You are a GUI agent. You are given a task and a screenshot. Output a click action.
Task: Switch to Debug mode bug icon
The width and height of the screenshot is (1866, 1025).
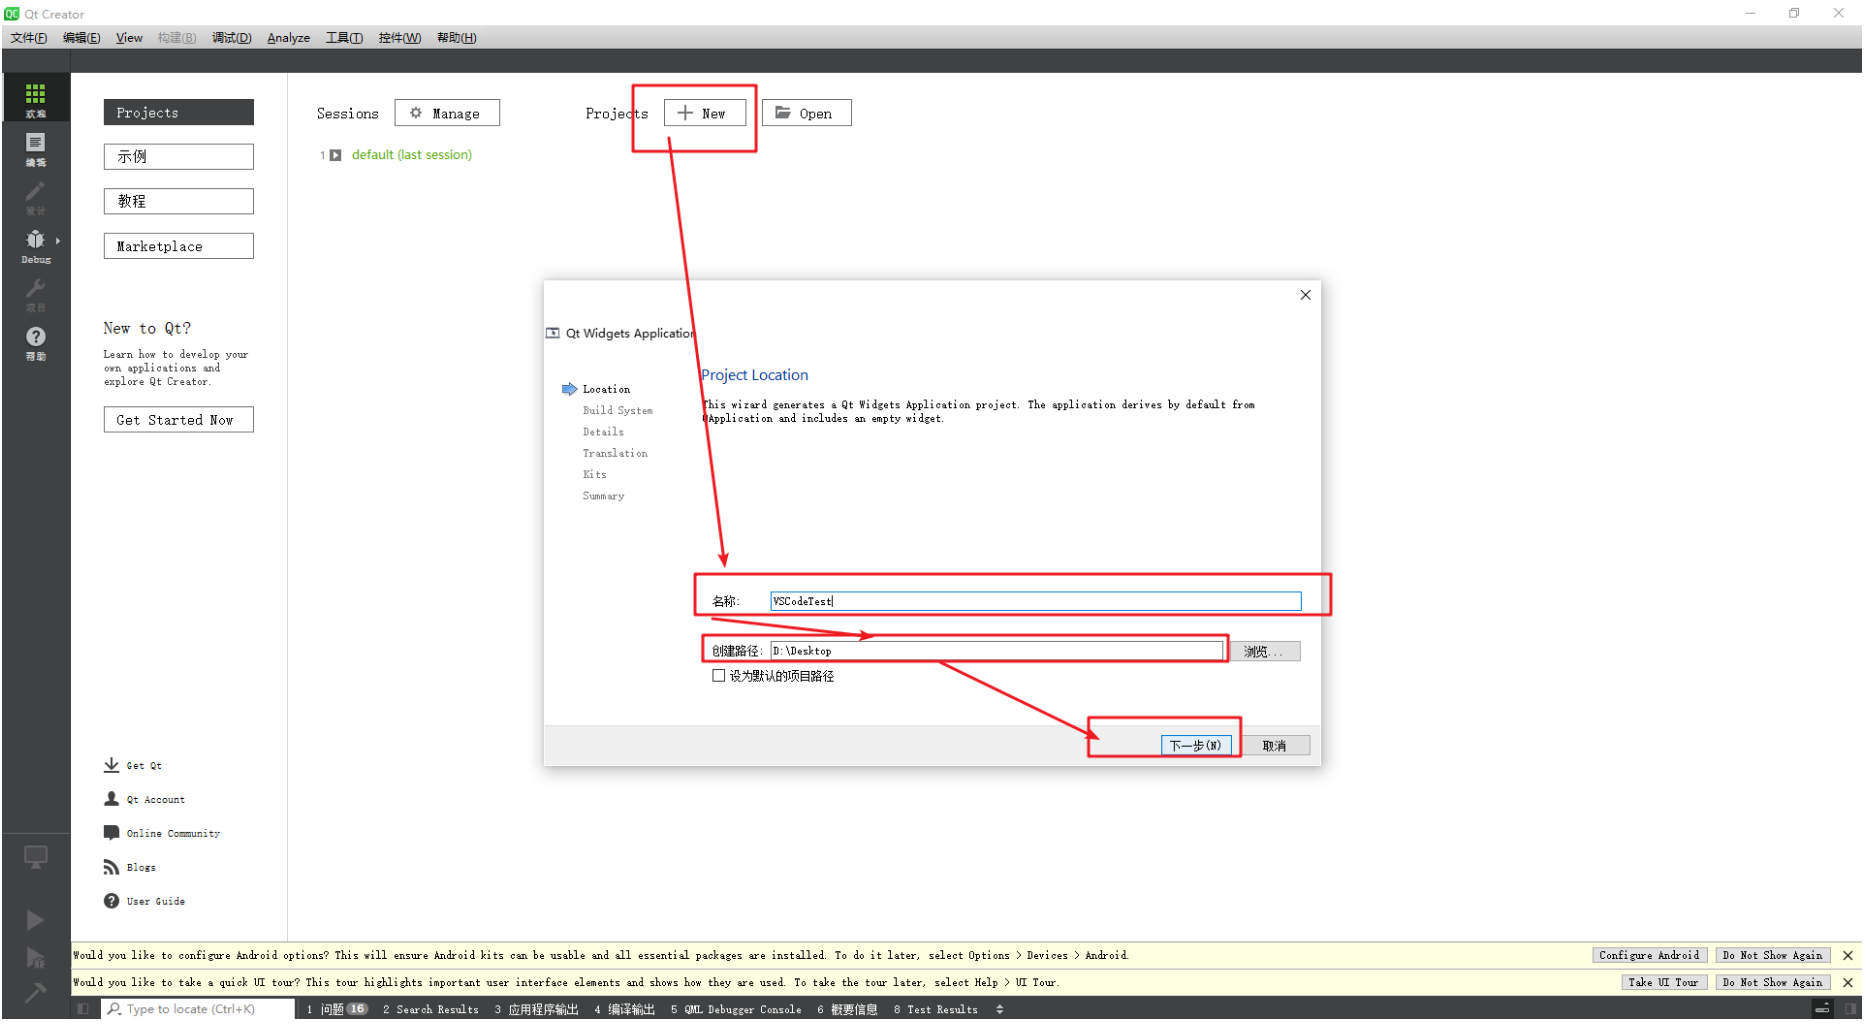35,244
